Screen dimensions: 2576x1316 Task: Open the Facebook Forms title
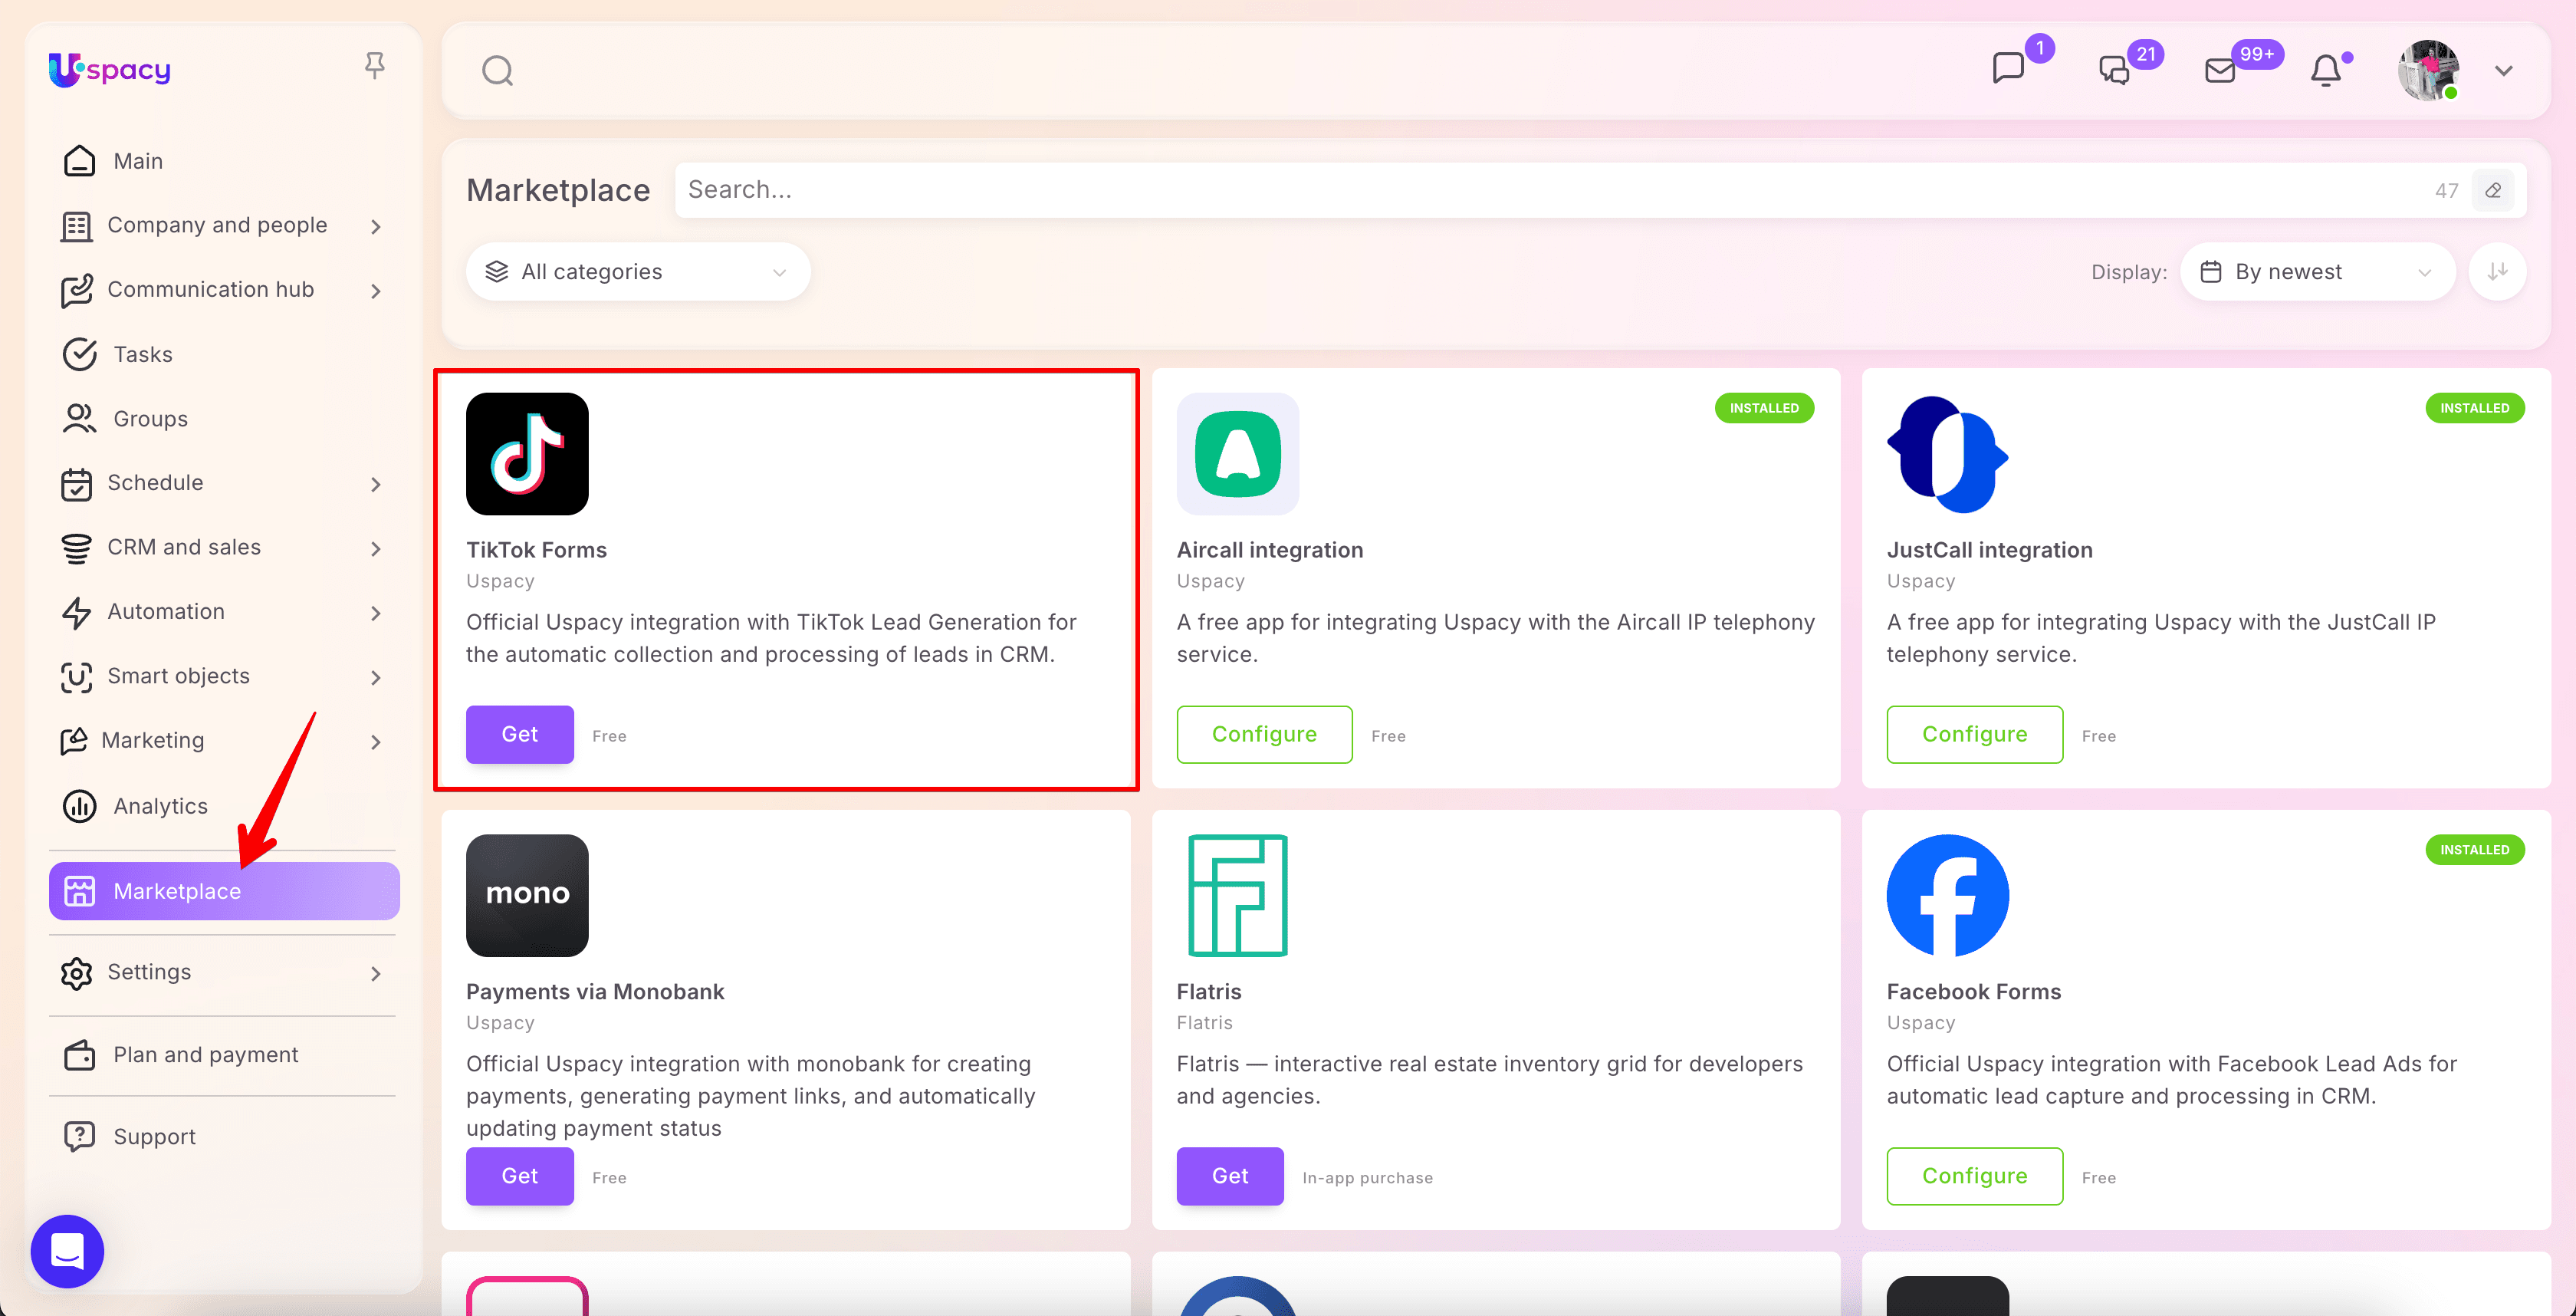point(1973,992)
